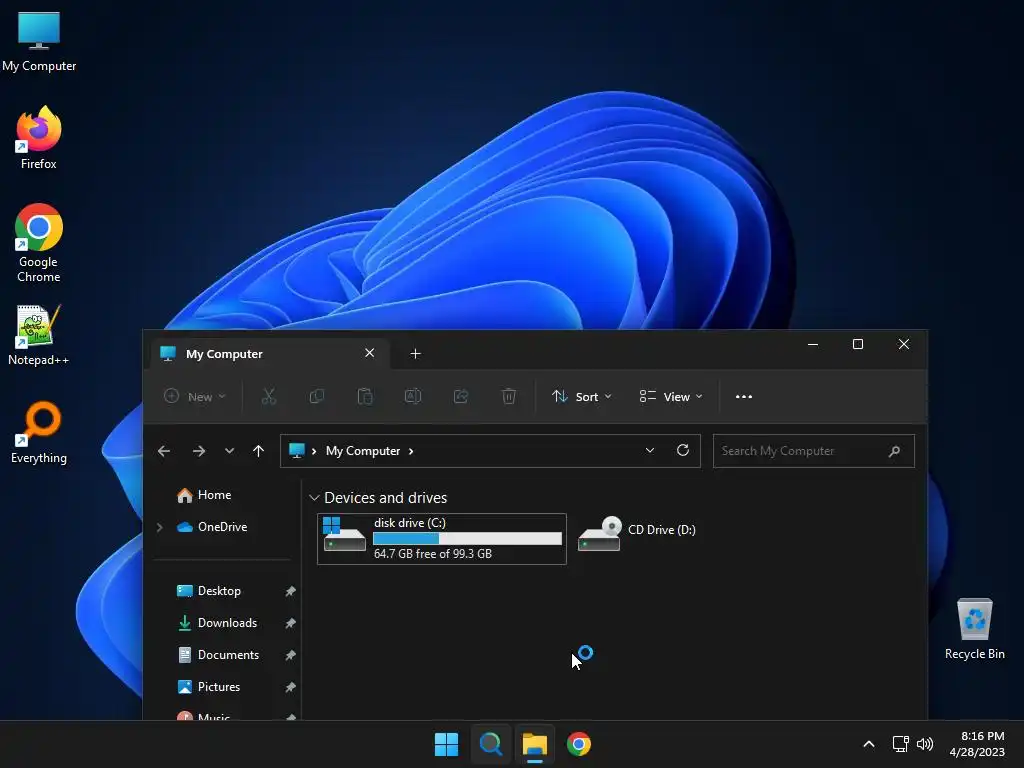Open the network icon in system tray
Viewport: 1024px width, 768px height.
tap(901, 744)
